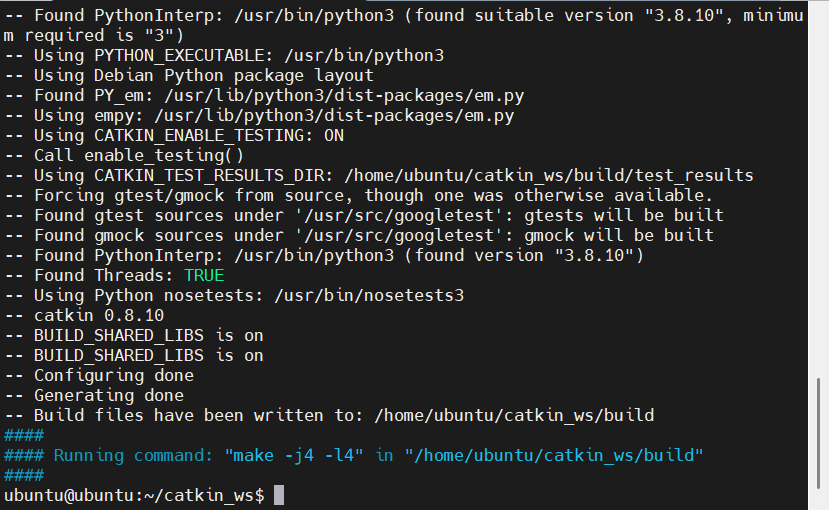Image resolution: width=829 pixels, height=510 pixels.
Task: Click the CATKIN_ENABLE_TESTING: ON line
Action: (x=188, y=135)
